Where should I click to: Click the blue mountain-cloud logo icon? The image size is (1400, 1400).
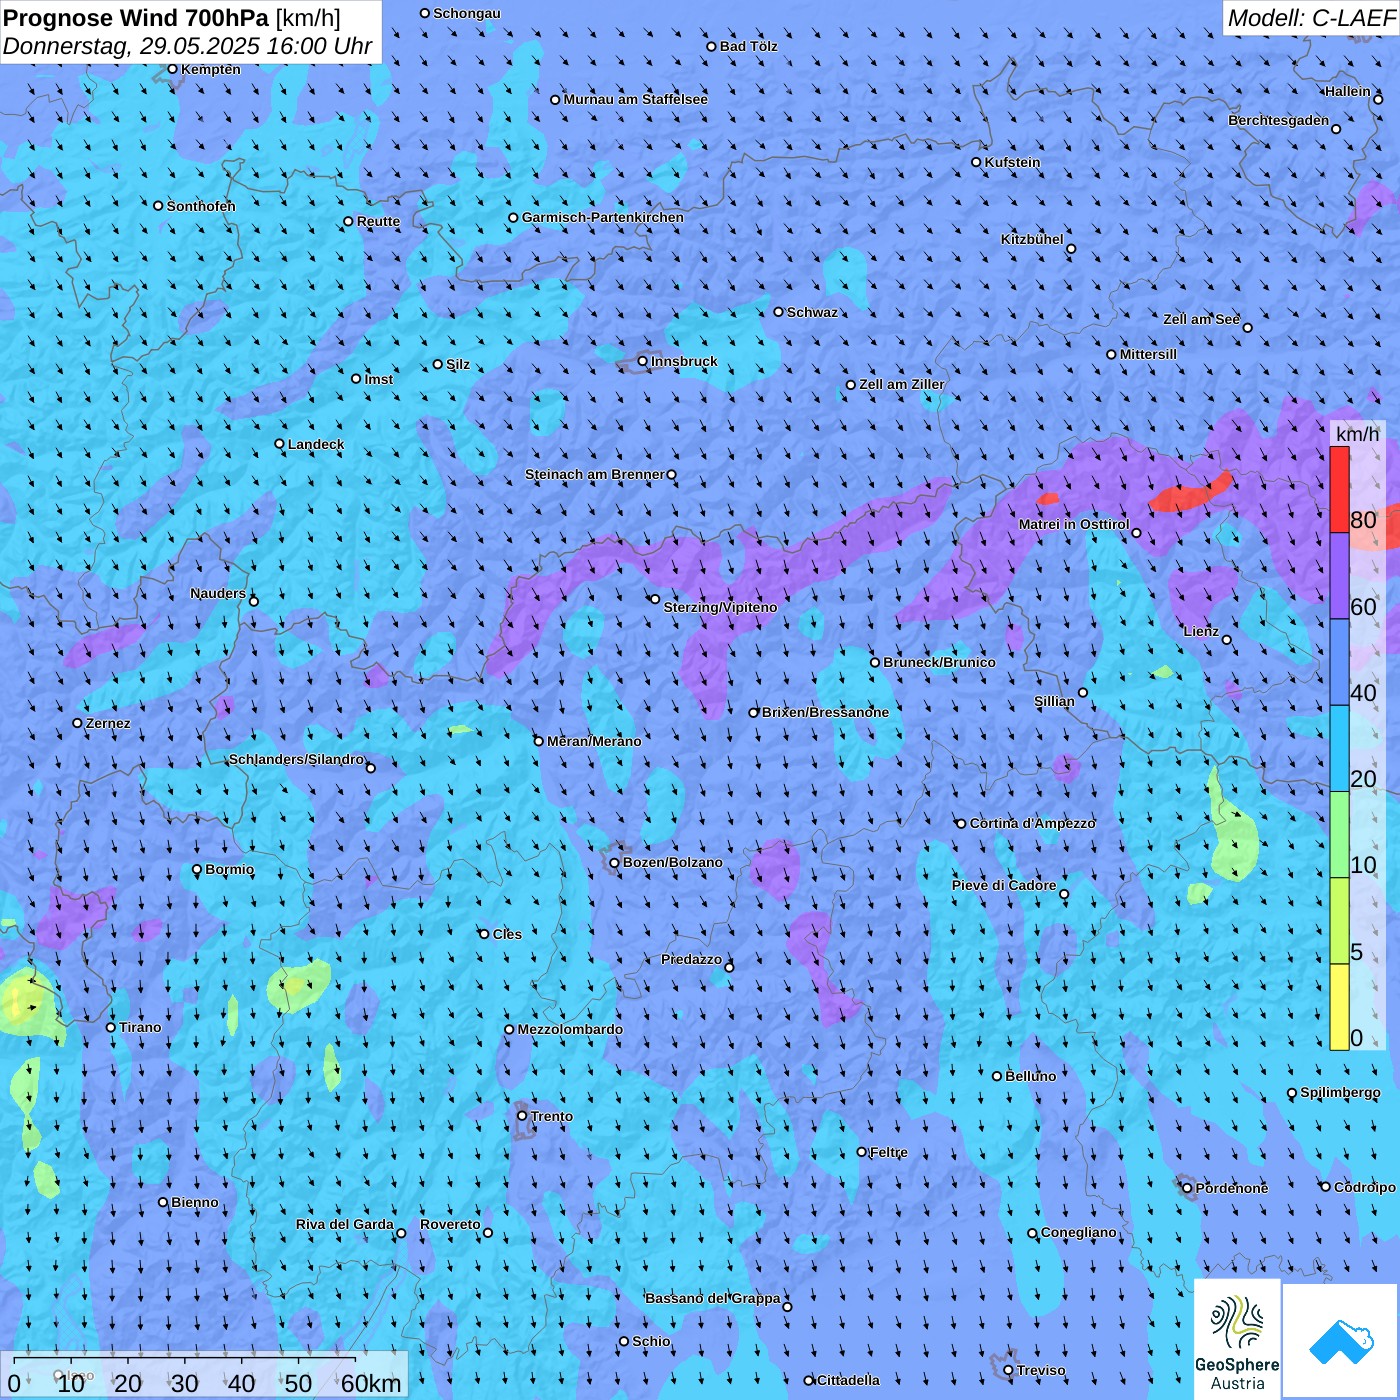(1341, 1341)
